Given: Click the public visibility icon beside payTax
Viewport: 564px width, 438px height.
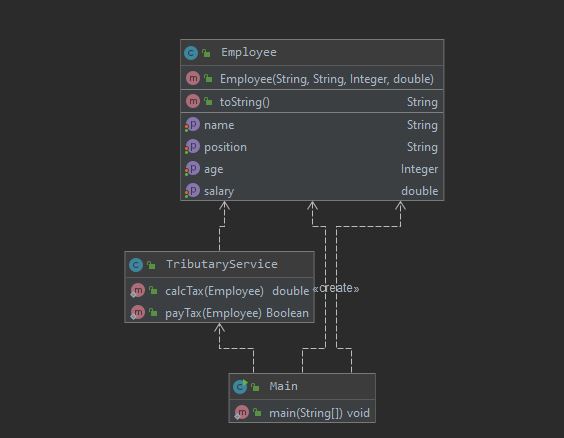Looking at the screenshot, I should click(153, 312).
